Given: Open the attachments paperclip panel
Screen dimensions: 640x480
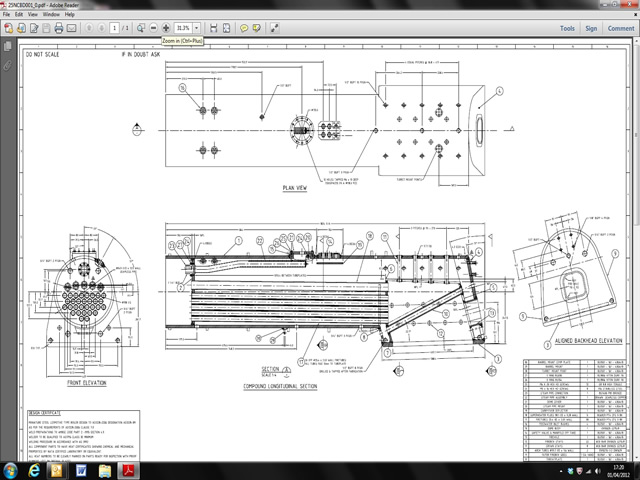Looking at the screenshot, I should [x=8, y=63].
